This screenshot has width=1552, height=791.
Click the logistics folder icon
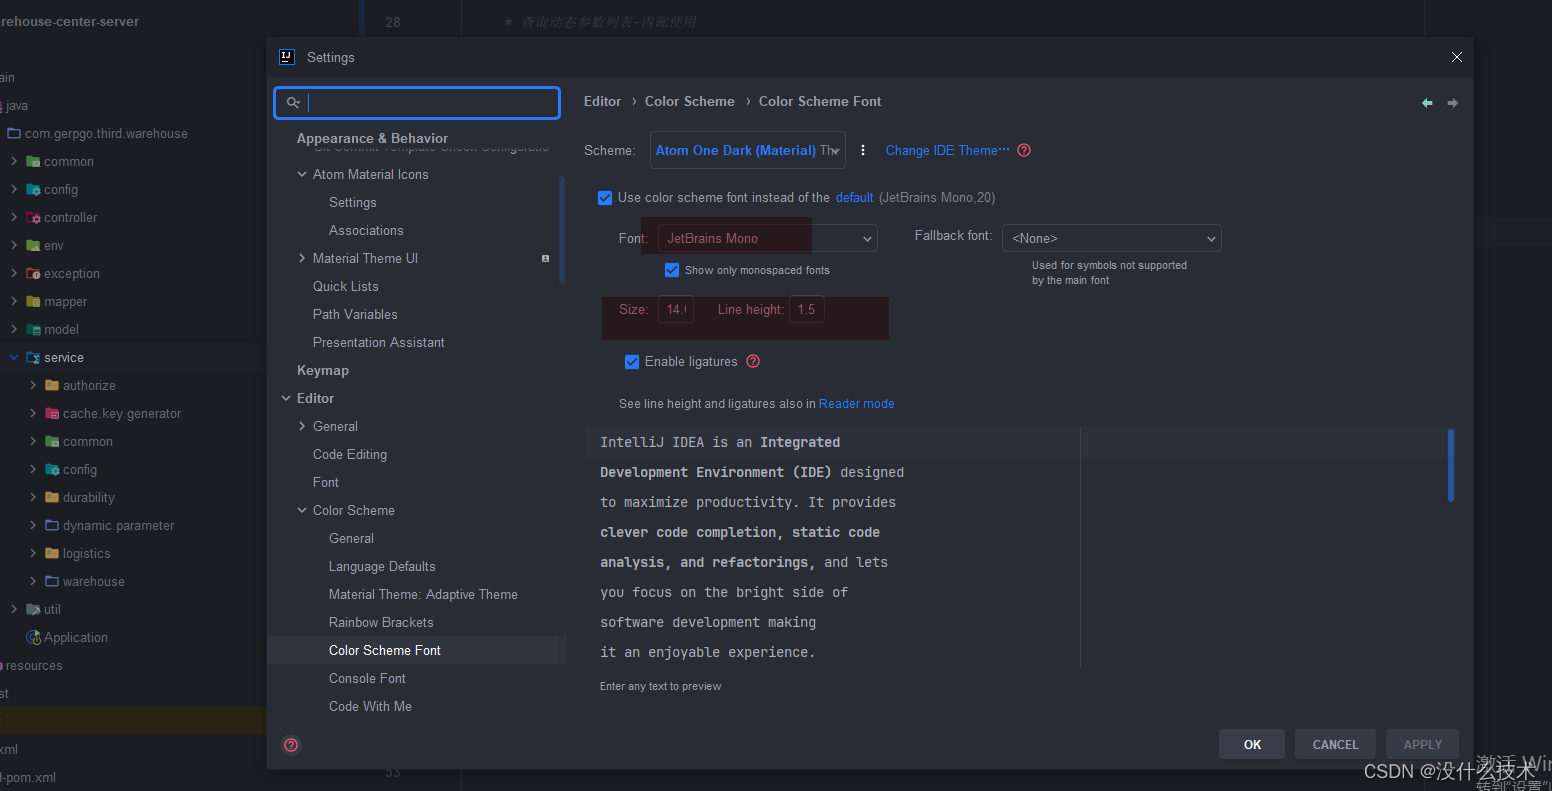(52, 553)
